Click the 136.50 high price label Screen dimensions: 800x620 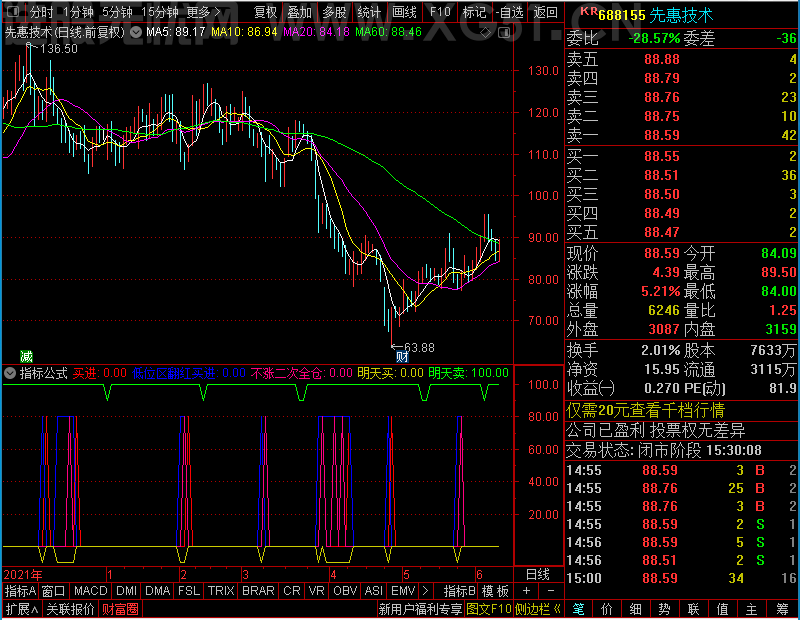pos(59,49)
